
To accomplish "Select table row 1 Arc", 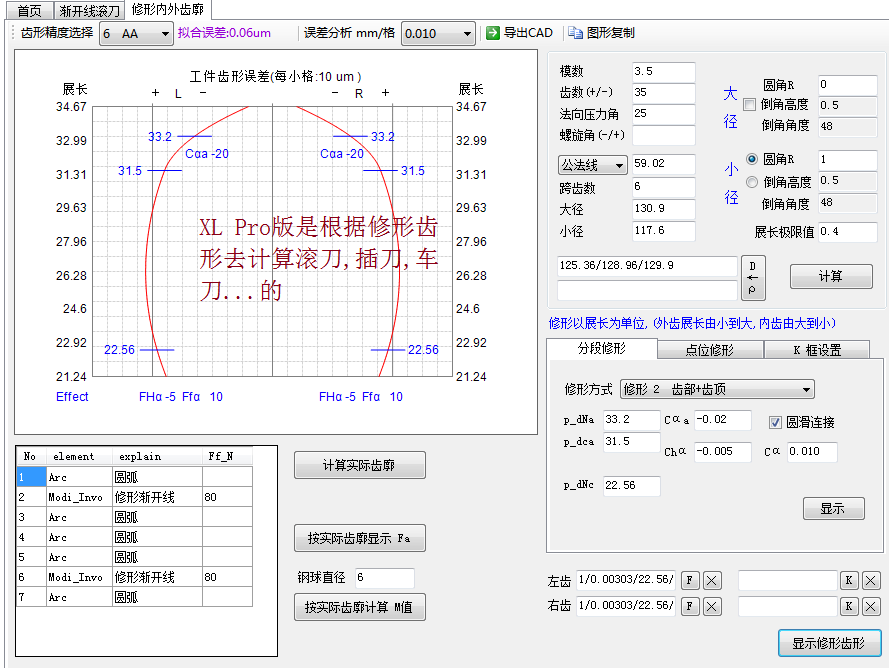I will pos(134,477).
